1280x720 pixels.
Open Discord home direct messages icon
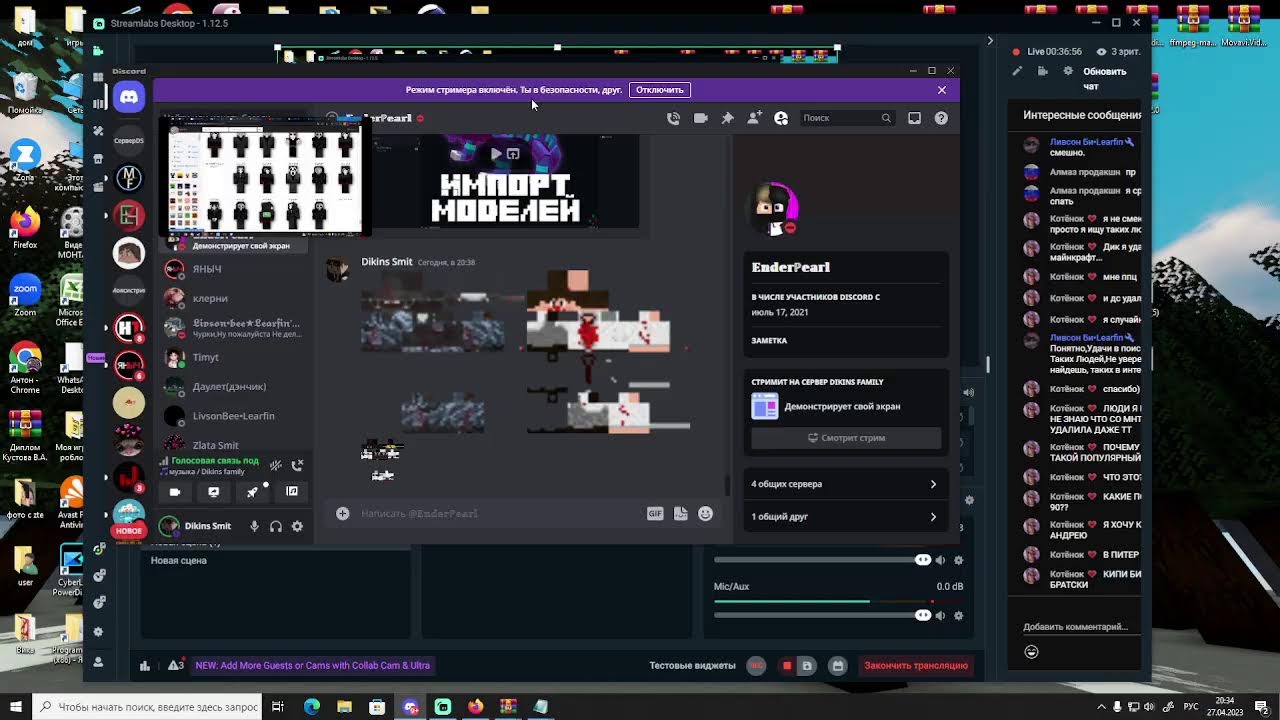(x=129, y=97)
